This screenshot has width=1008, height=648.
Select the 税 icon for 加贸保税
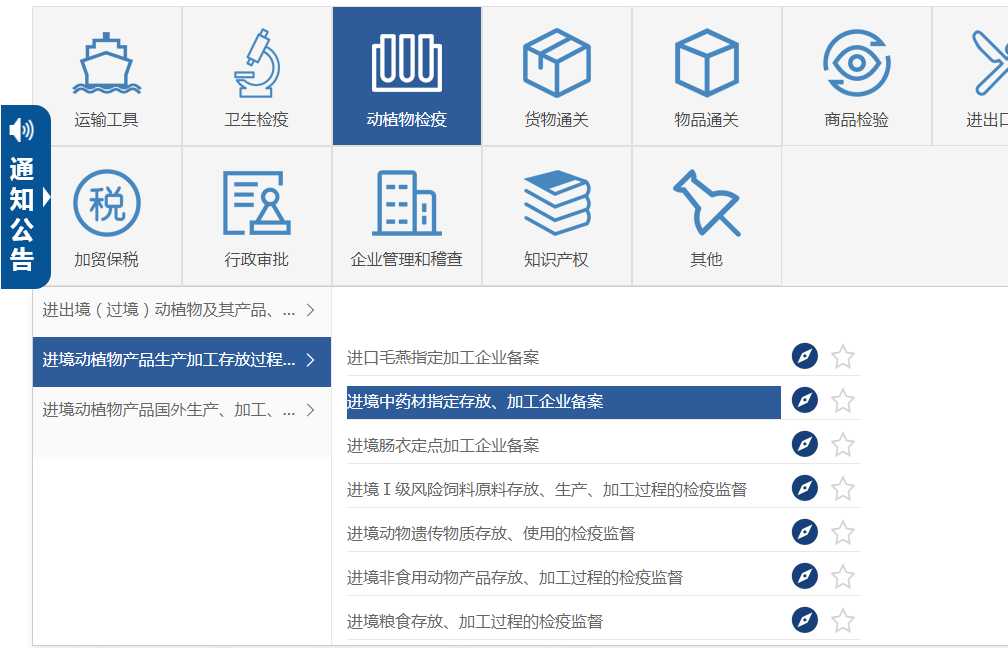tap(106, 203)
